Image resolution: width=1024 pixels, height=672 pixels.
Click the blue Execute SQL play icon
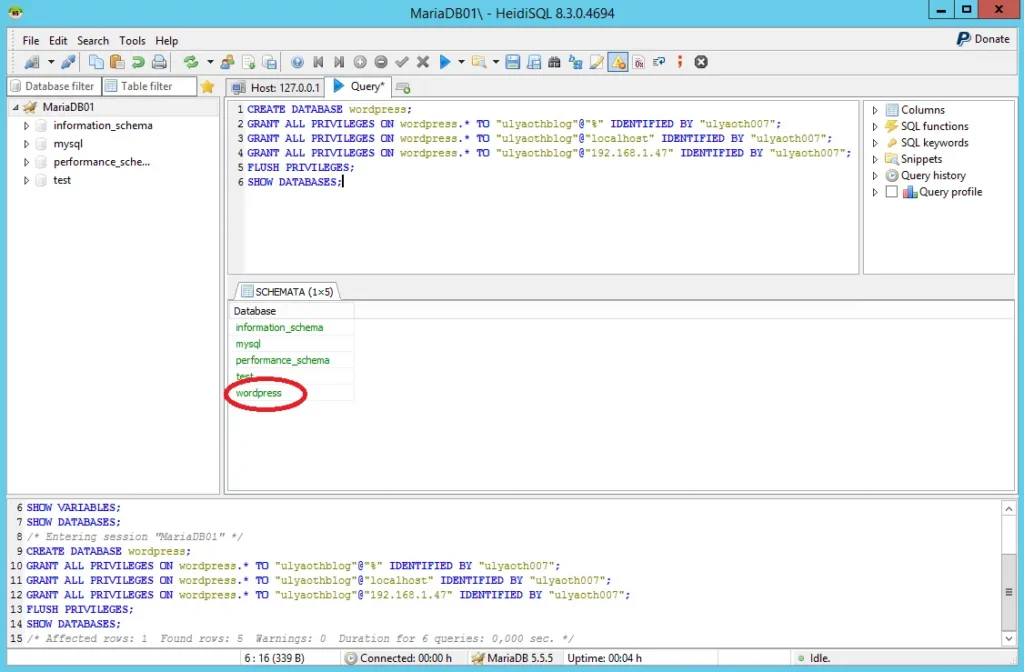[445, 62]
